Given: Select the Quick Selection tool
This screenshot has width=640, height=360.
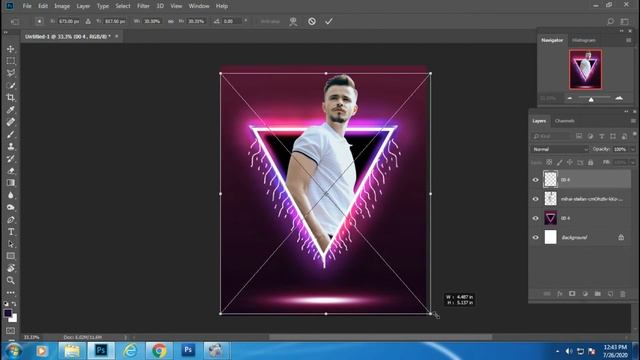Looking at the screenshot, I should (11, 85).
